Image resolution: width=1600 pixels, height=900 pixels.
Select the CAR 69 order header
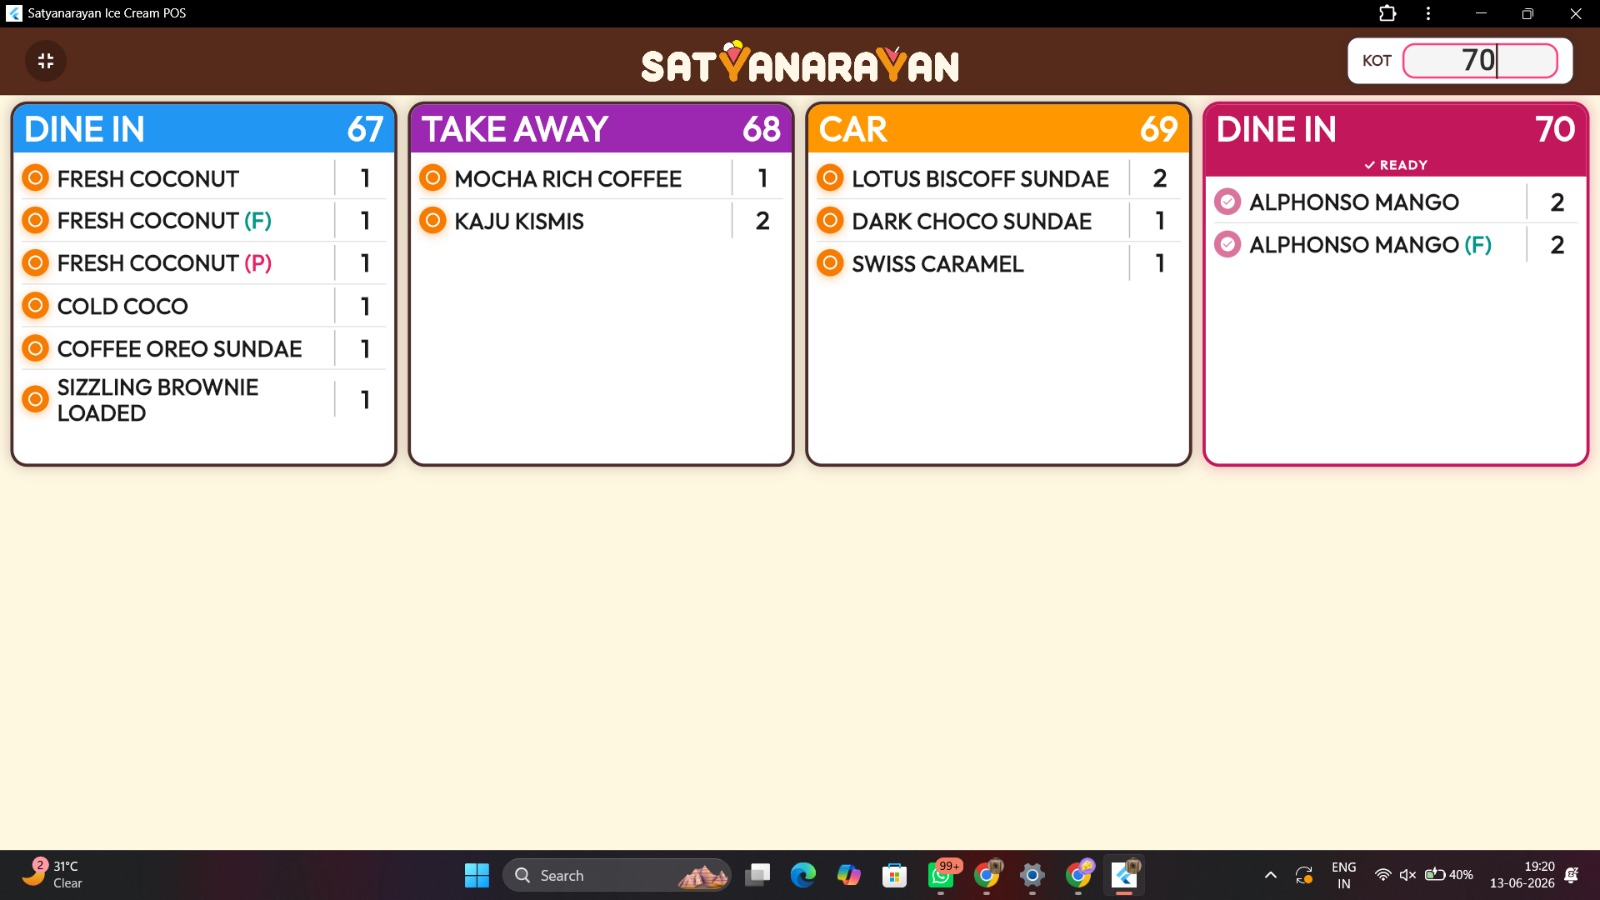[x=998, y=129]
